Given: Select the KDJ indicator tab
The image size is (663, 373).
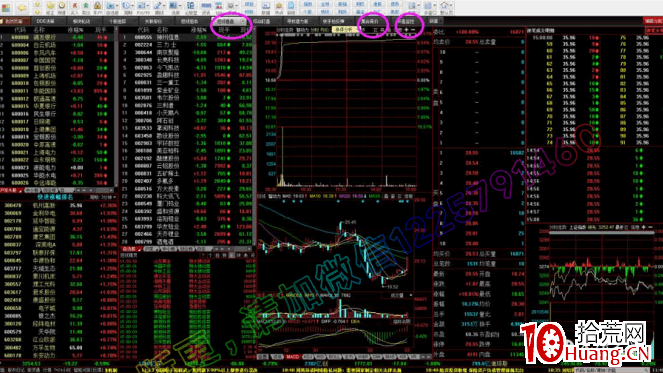Looking at the screenshot, I should click(308, 357).
